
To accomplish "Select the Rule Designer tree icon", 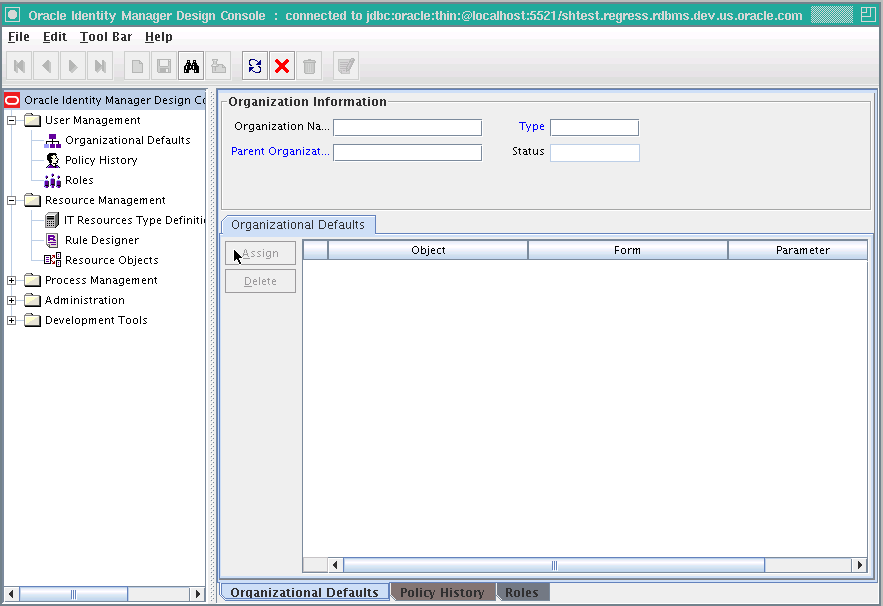I will pyautogui.click(x=52, y=240).
